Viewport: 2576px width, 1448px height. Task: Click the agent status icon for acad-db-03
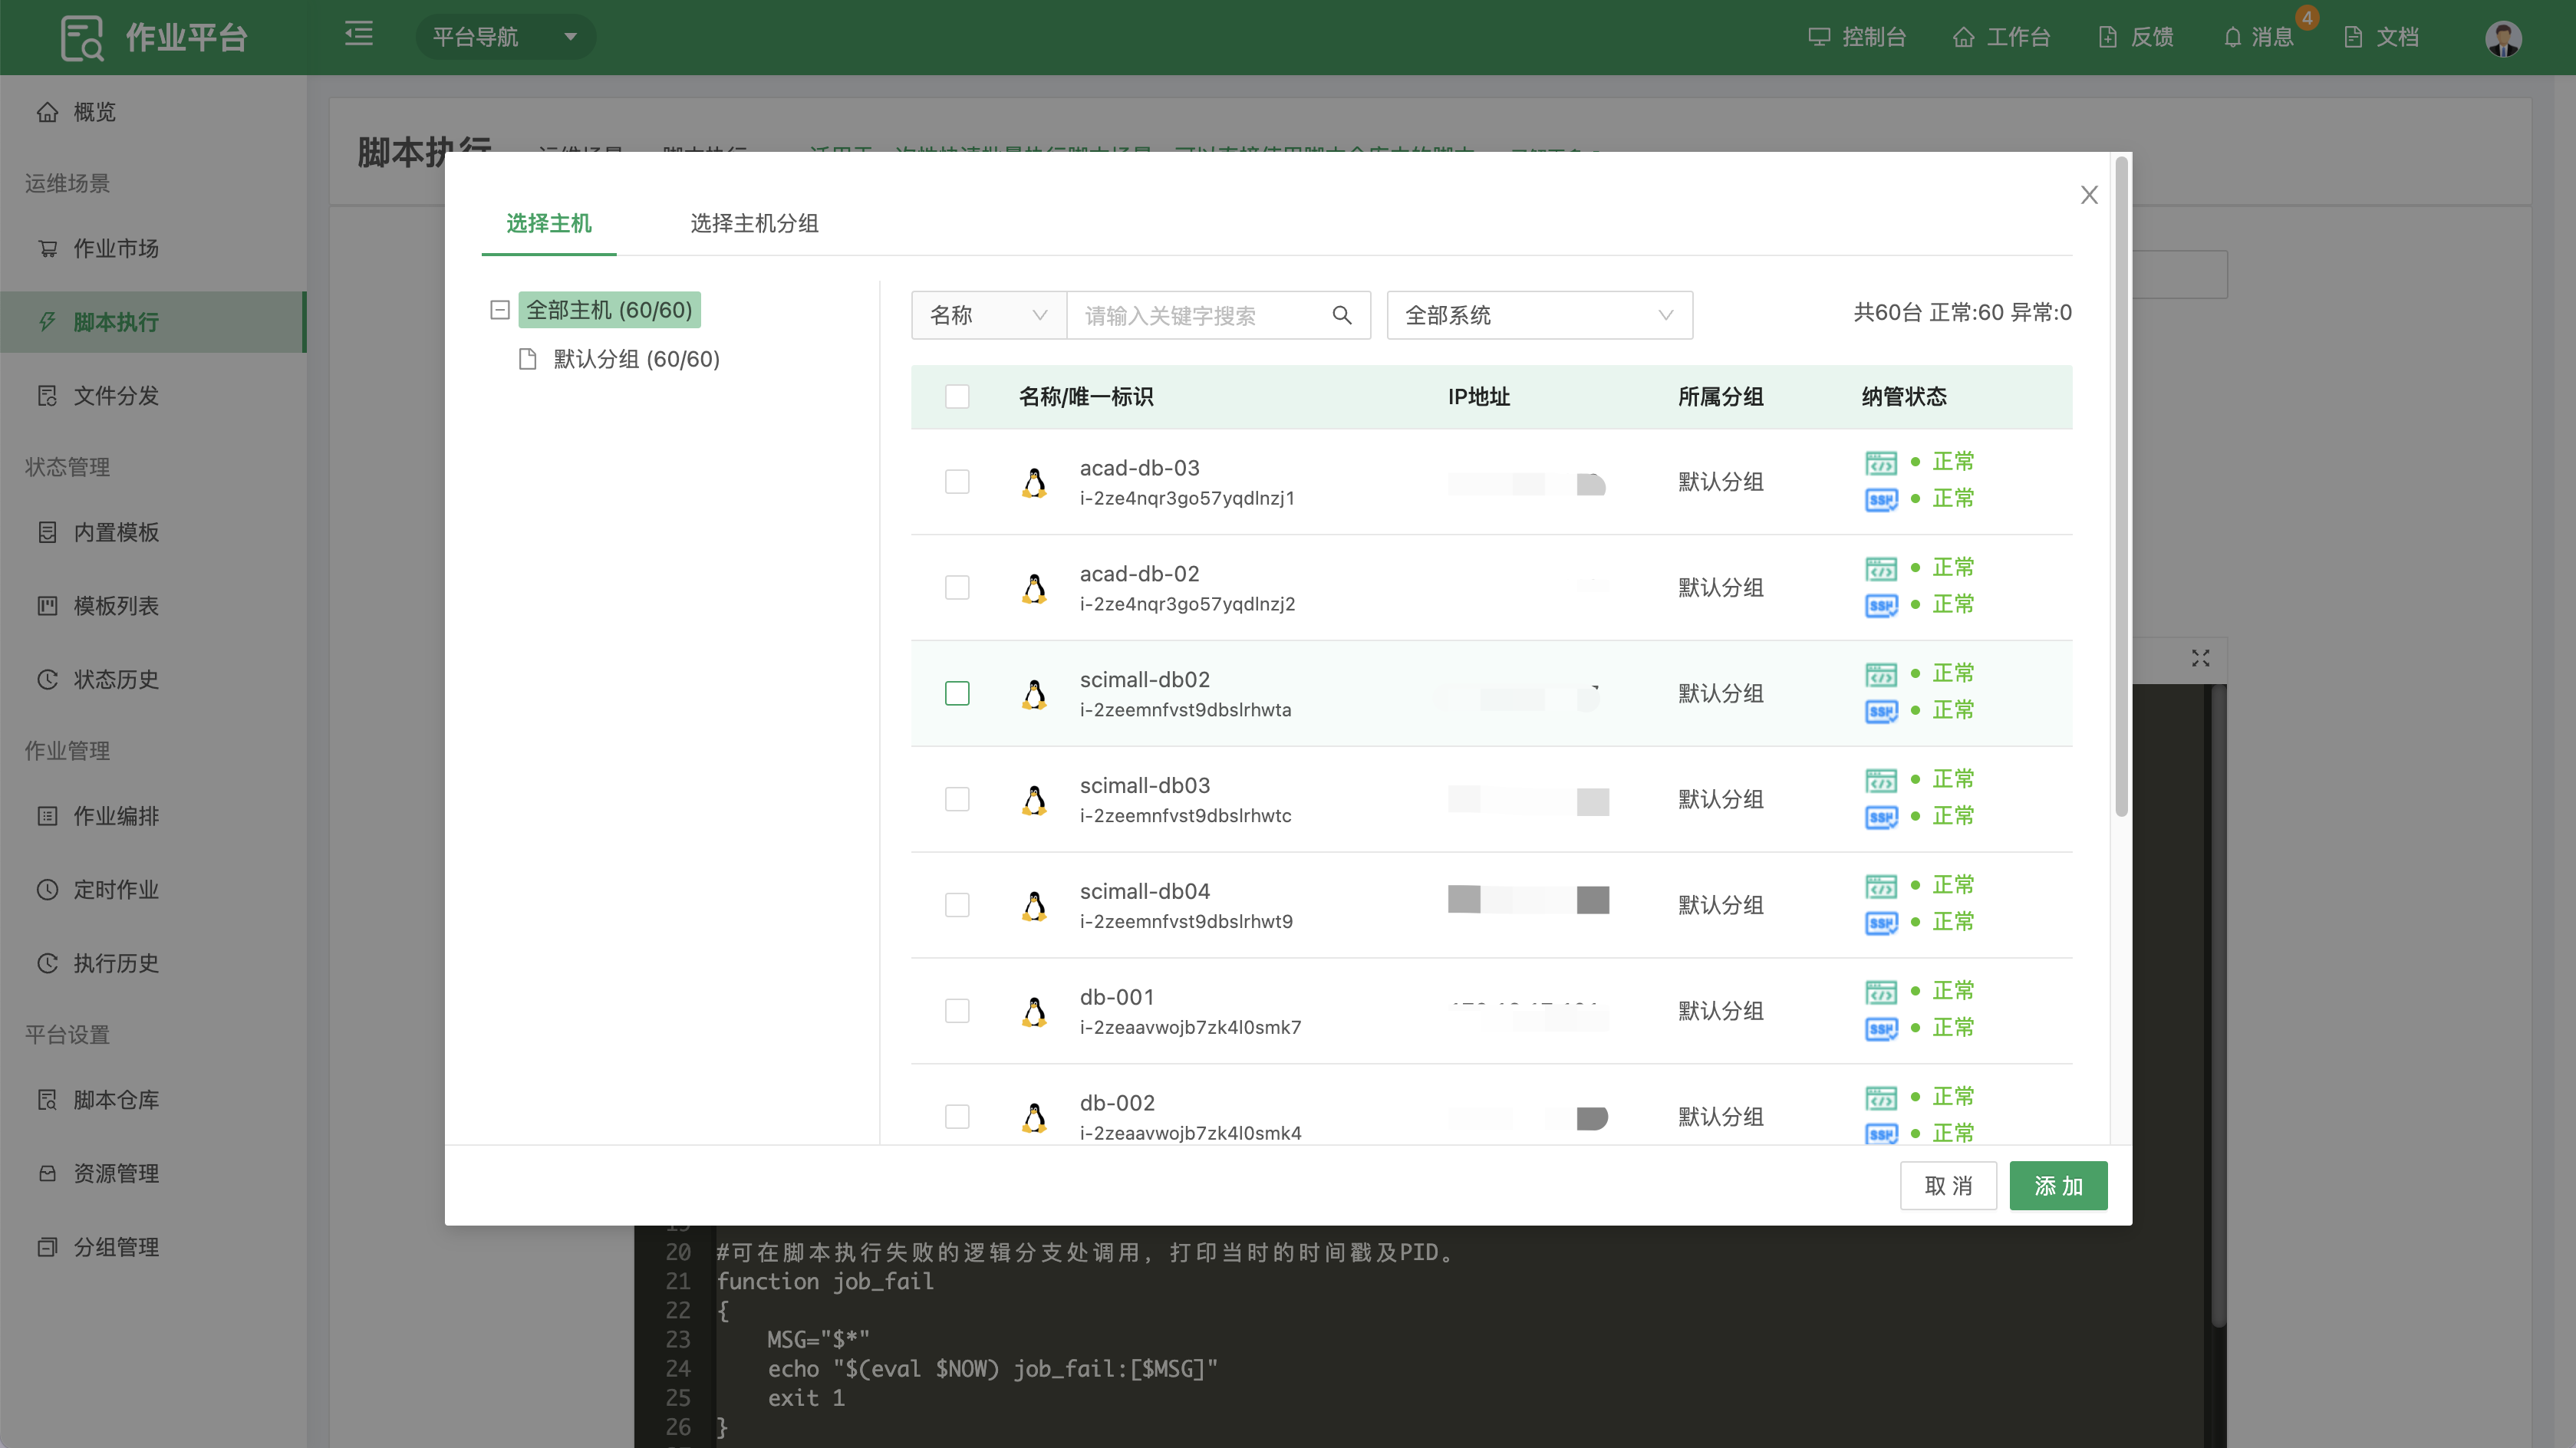[x=1880, y=463]
